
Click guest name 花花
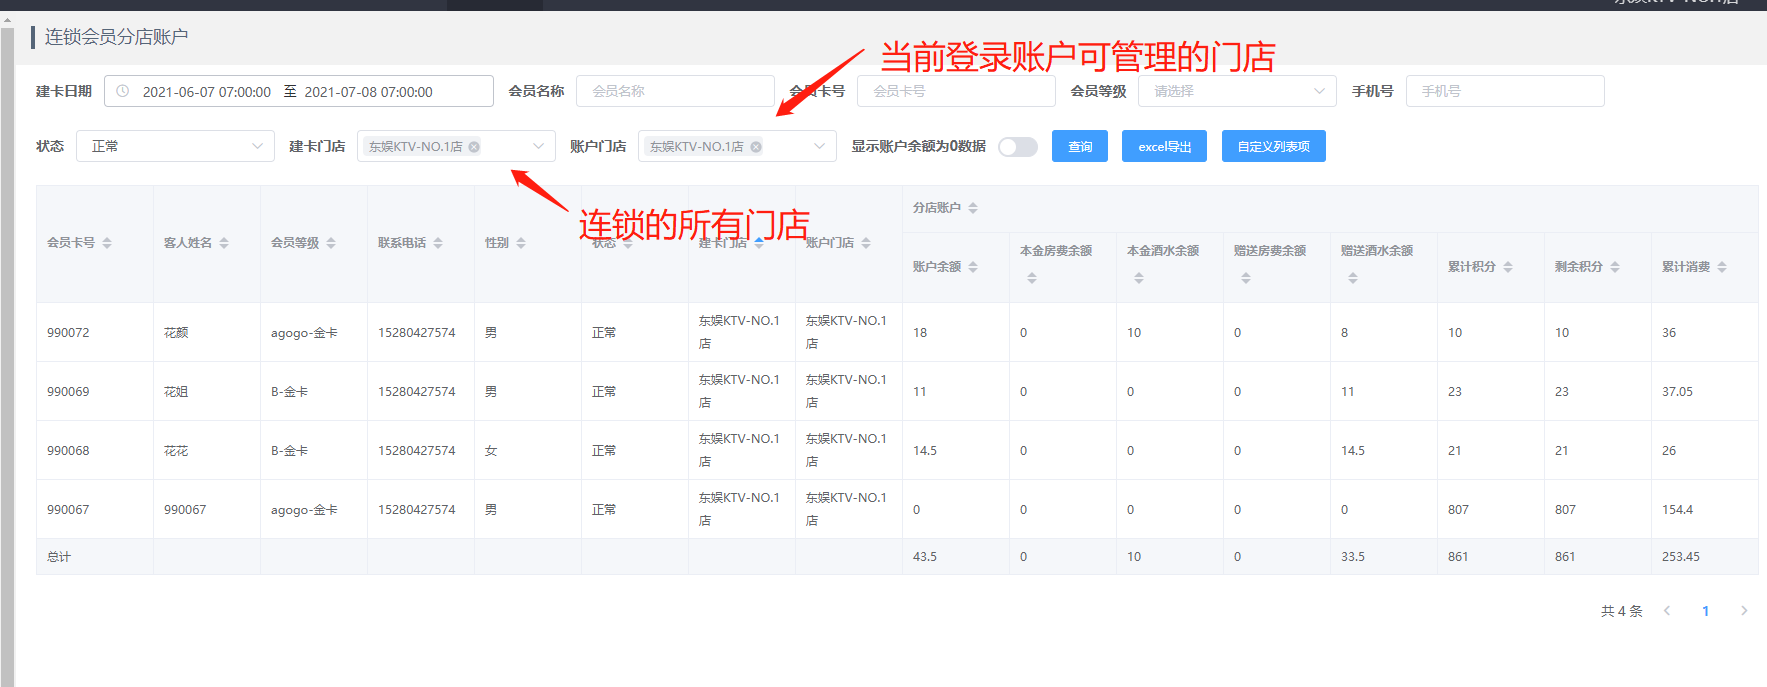click(176, 451)
